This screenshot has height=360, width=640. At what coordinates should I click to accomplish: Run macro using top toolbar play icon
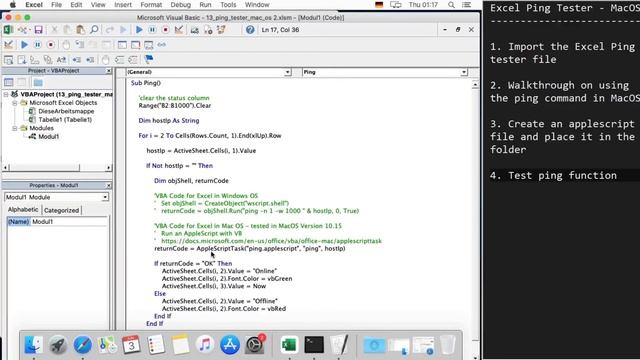(139, 30)
